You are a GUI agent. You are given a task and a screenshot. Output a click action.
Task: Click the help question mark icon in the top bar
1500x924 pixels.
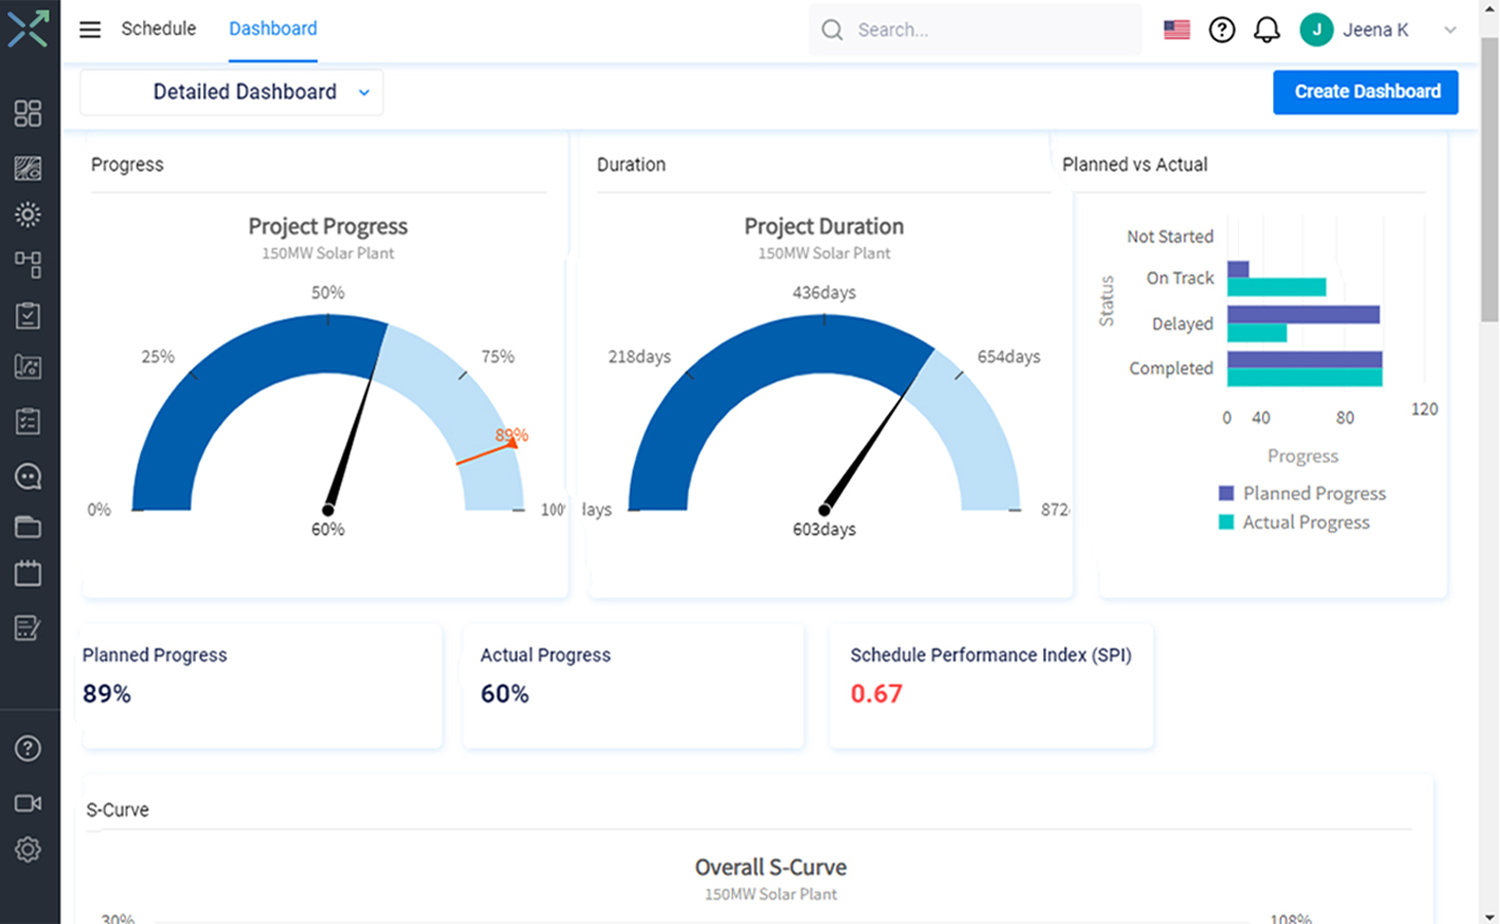click(x=1222, y=29)
